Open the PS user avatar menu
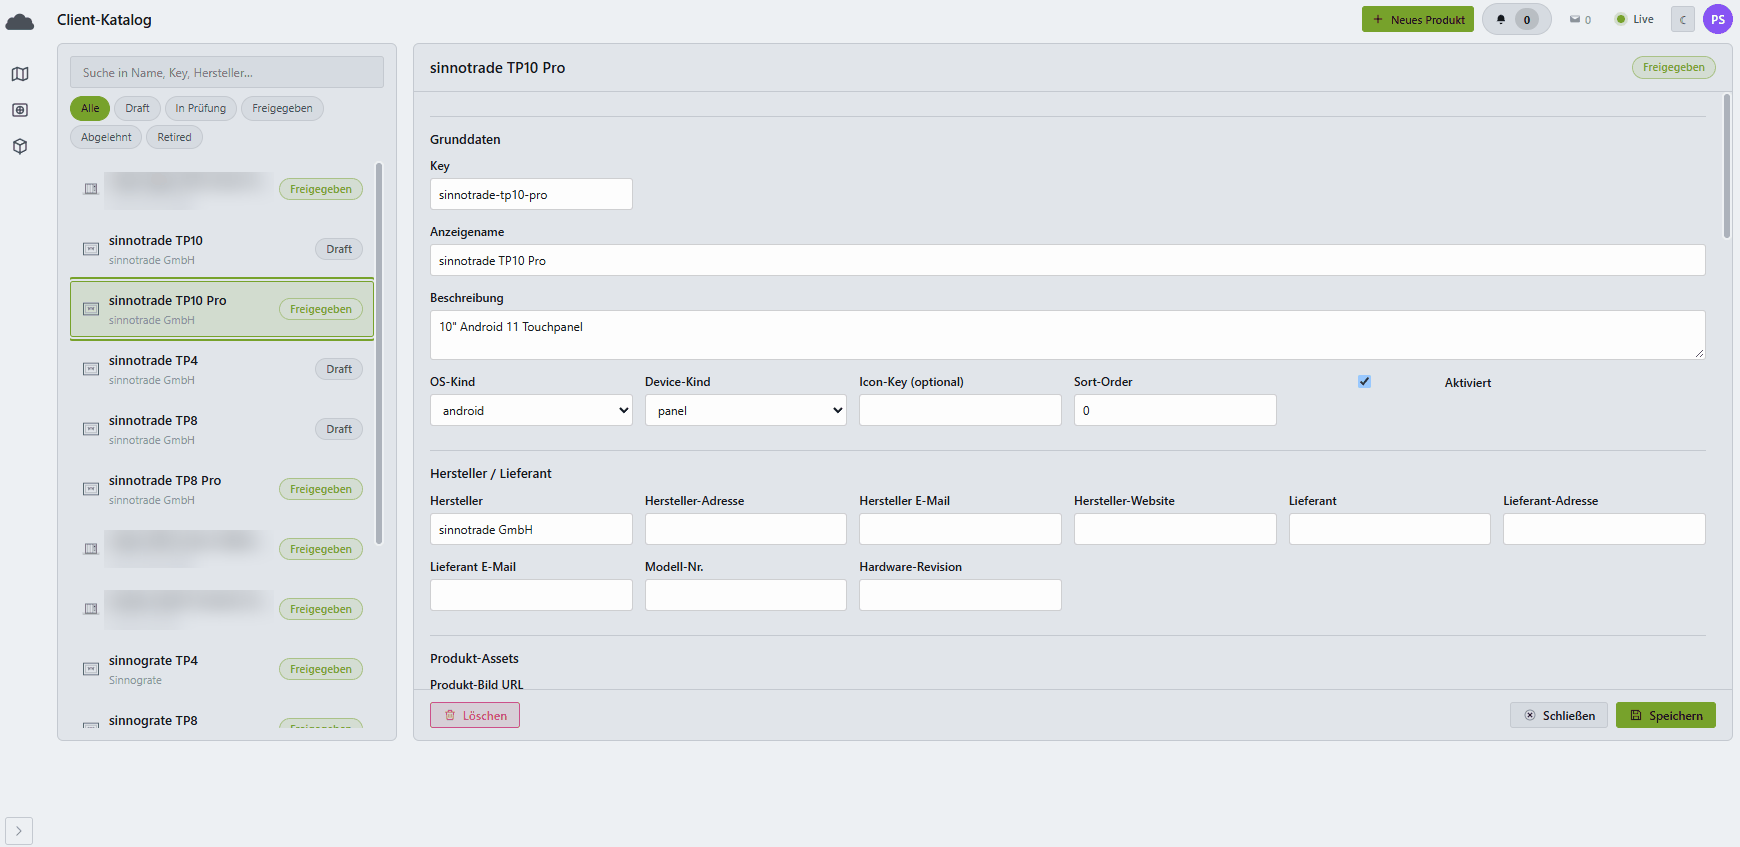Viewport: 1740px width, 847px height. tap(1718, 19)
